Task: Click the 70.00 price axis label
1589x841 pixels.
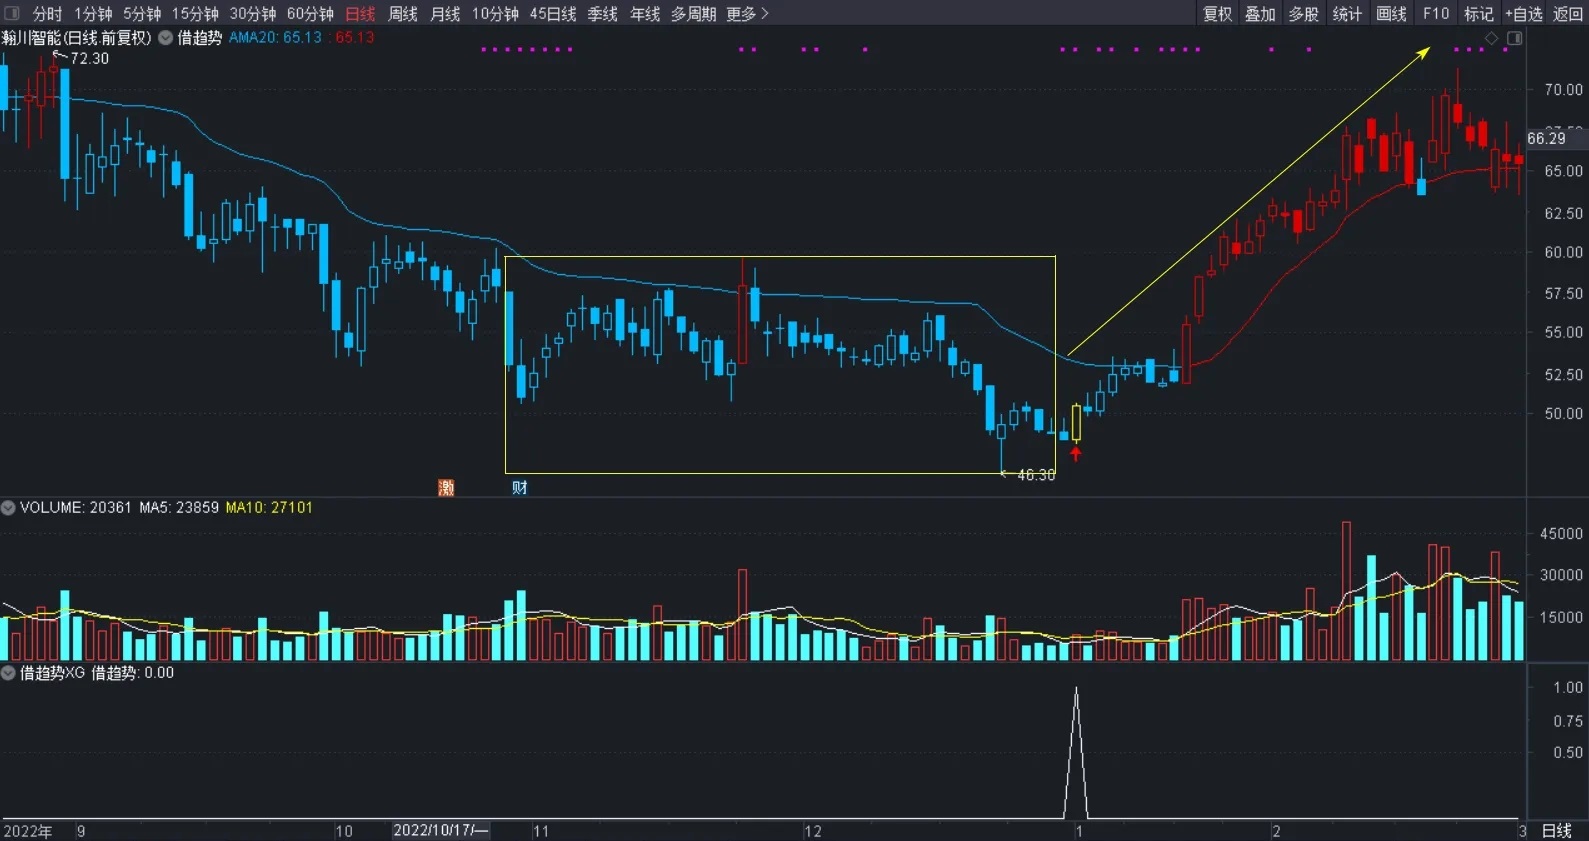Action: tap(1563, 90)
